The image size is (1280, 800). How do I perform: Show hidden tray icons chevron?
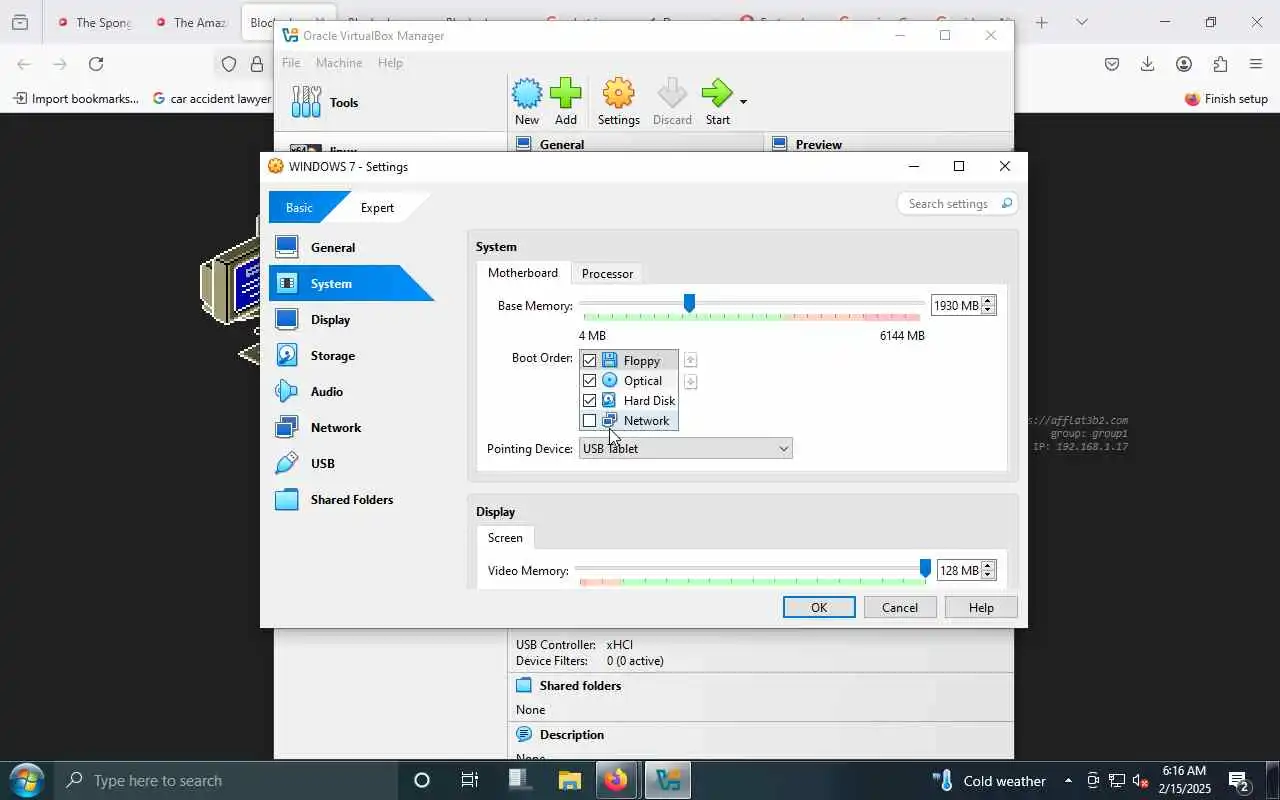tap(1068, 780)
